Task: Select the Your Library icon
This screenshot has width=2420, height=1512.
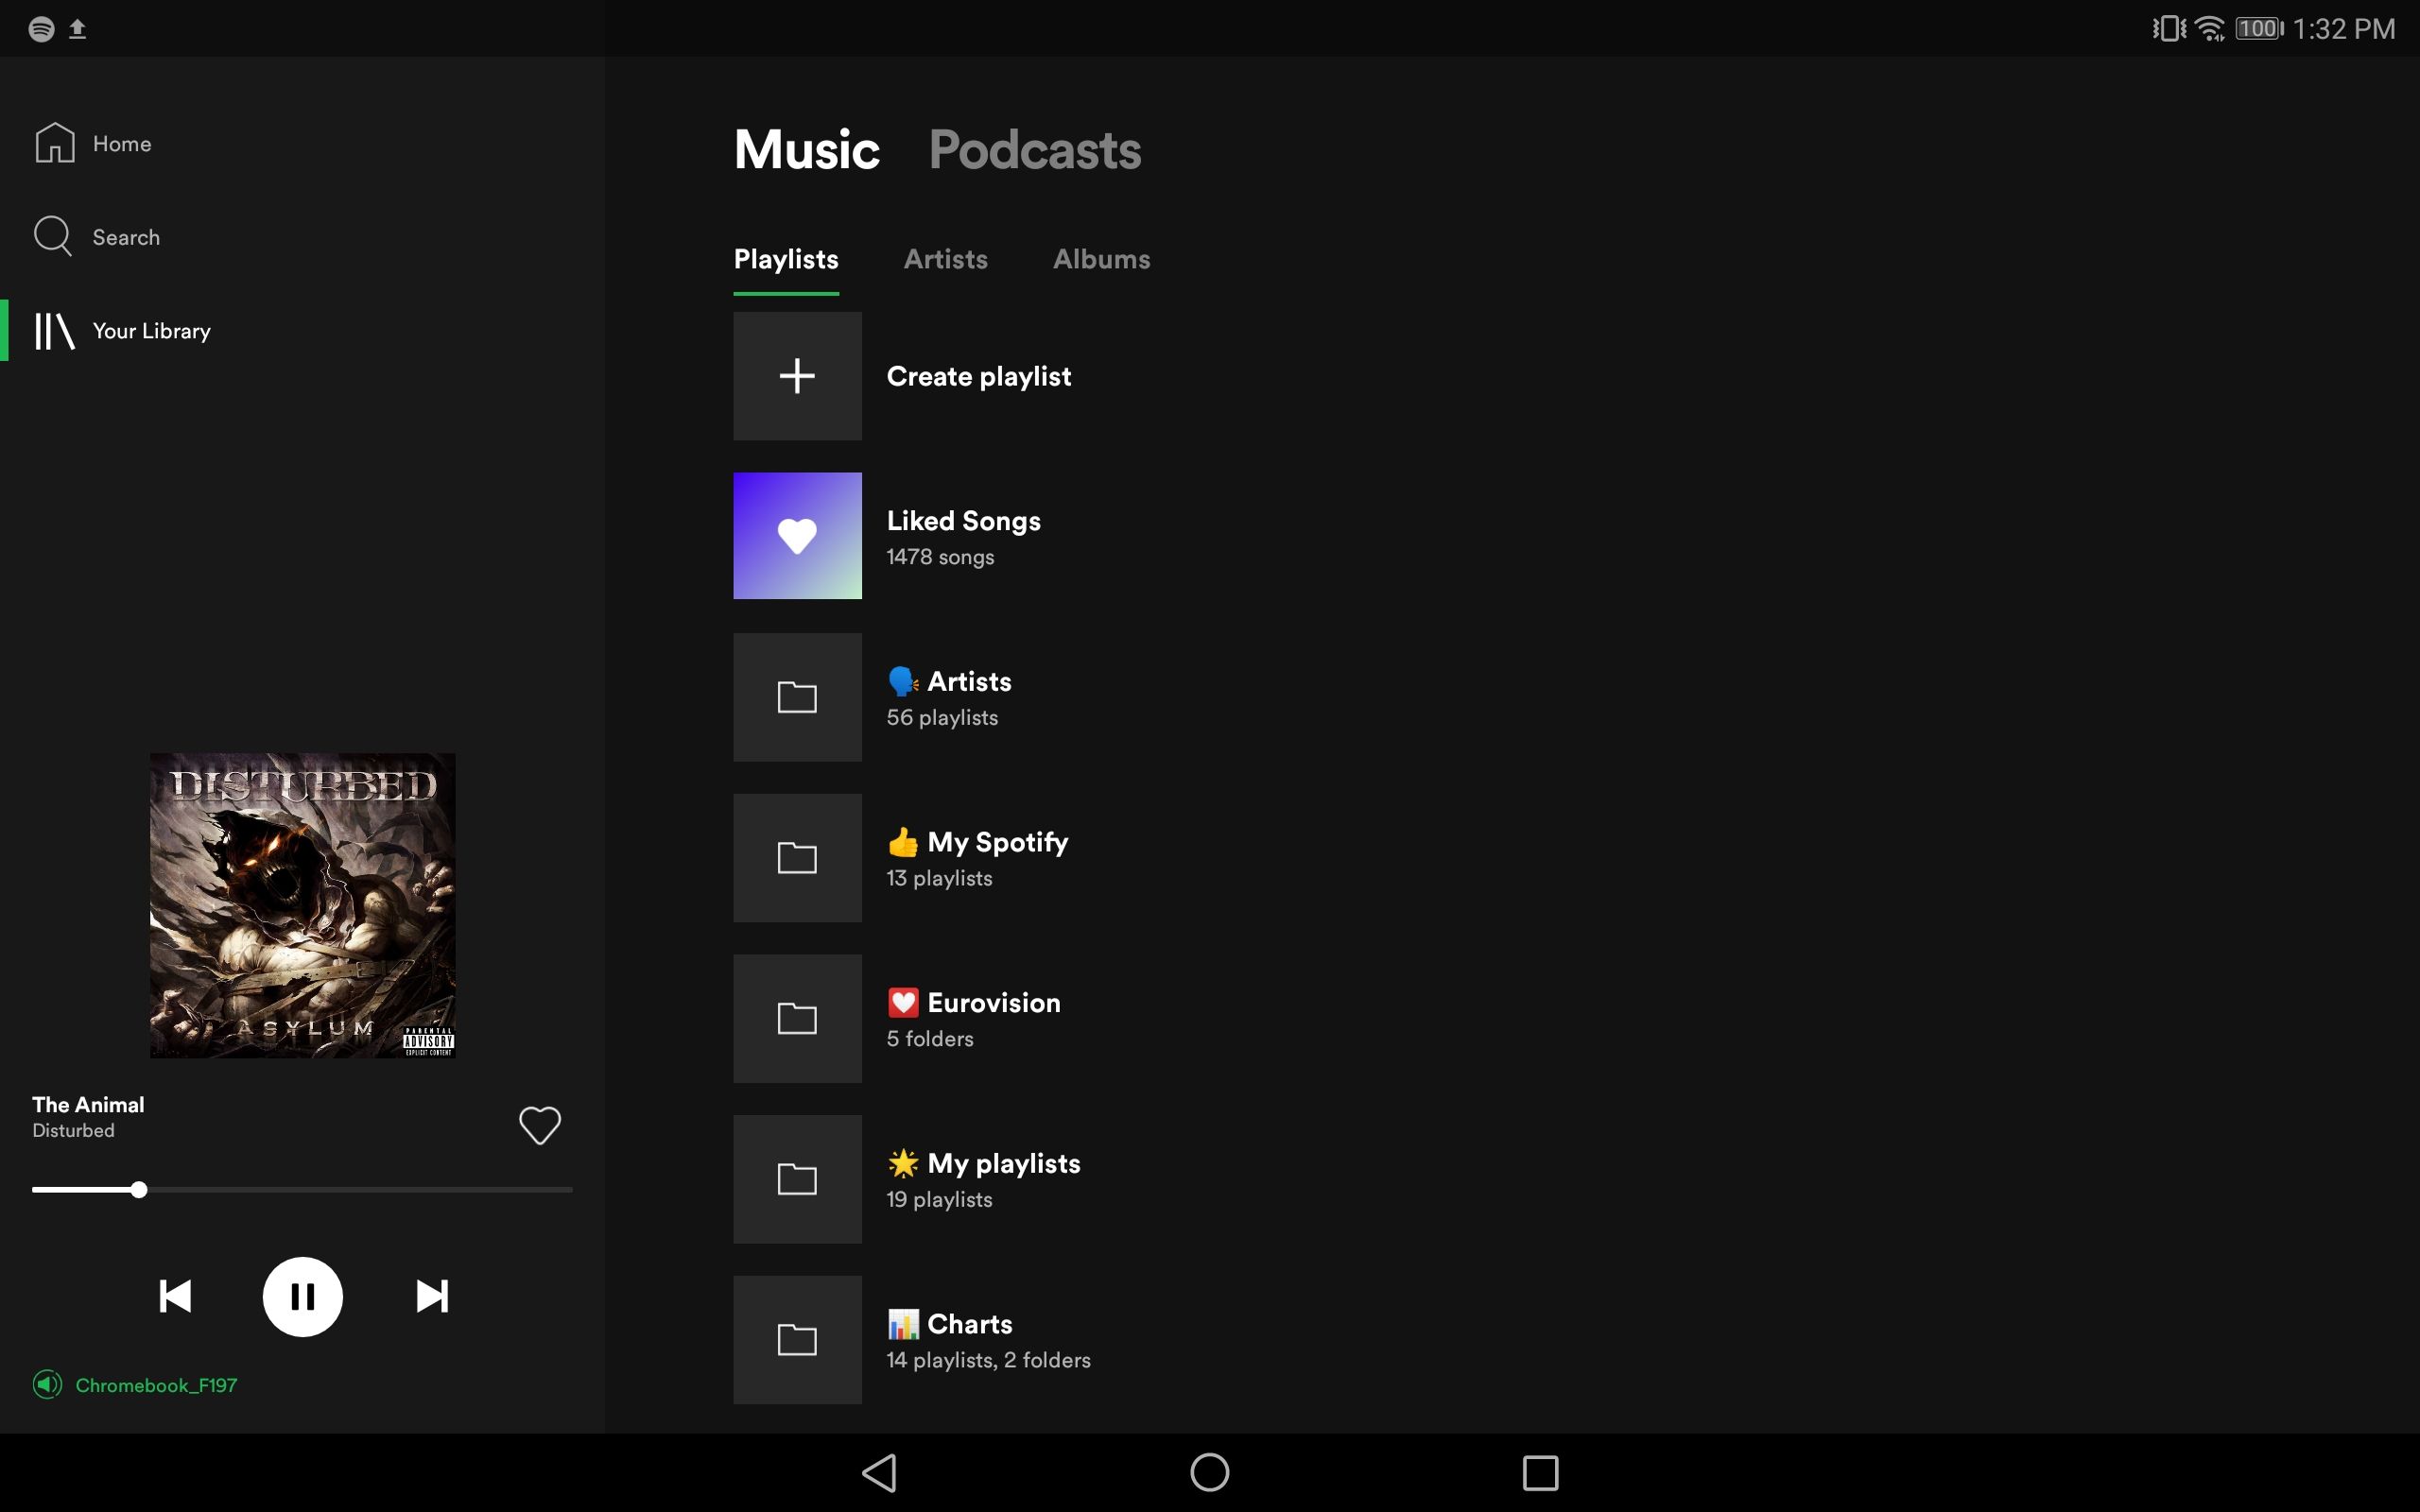Action: point(54,331)
